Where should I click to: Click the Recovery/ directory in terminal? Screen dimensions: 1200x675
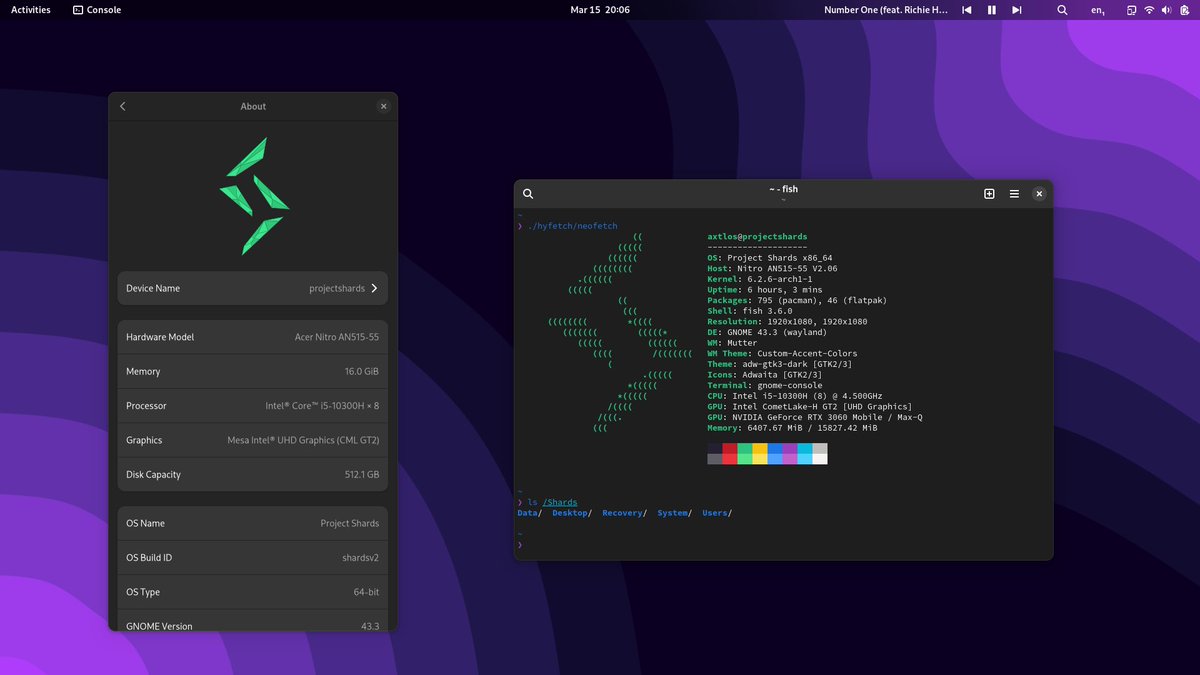click(x=625, y=513)
